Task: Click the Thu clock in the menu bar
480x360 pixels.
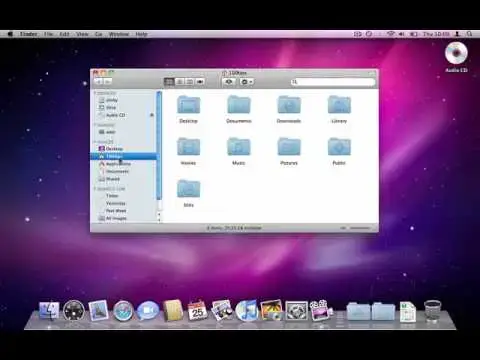Action: (436, 34)
